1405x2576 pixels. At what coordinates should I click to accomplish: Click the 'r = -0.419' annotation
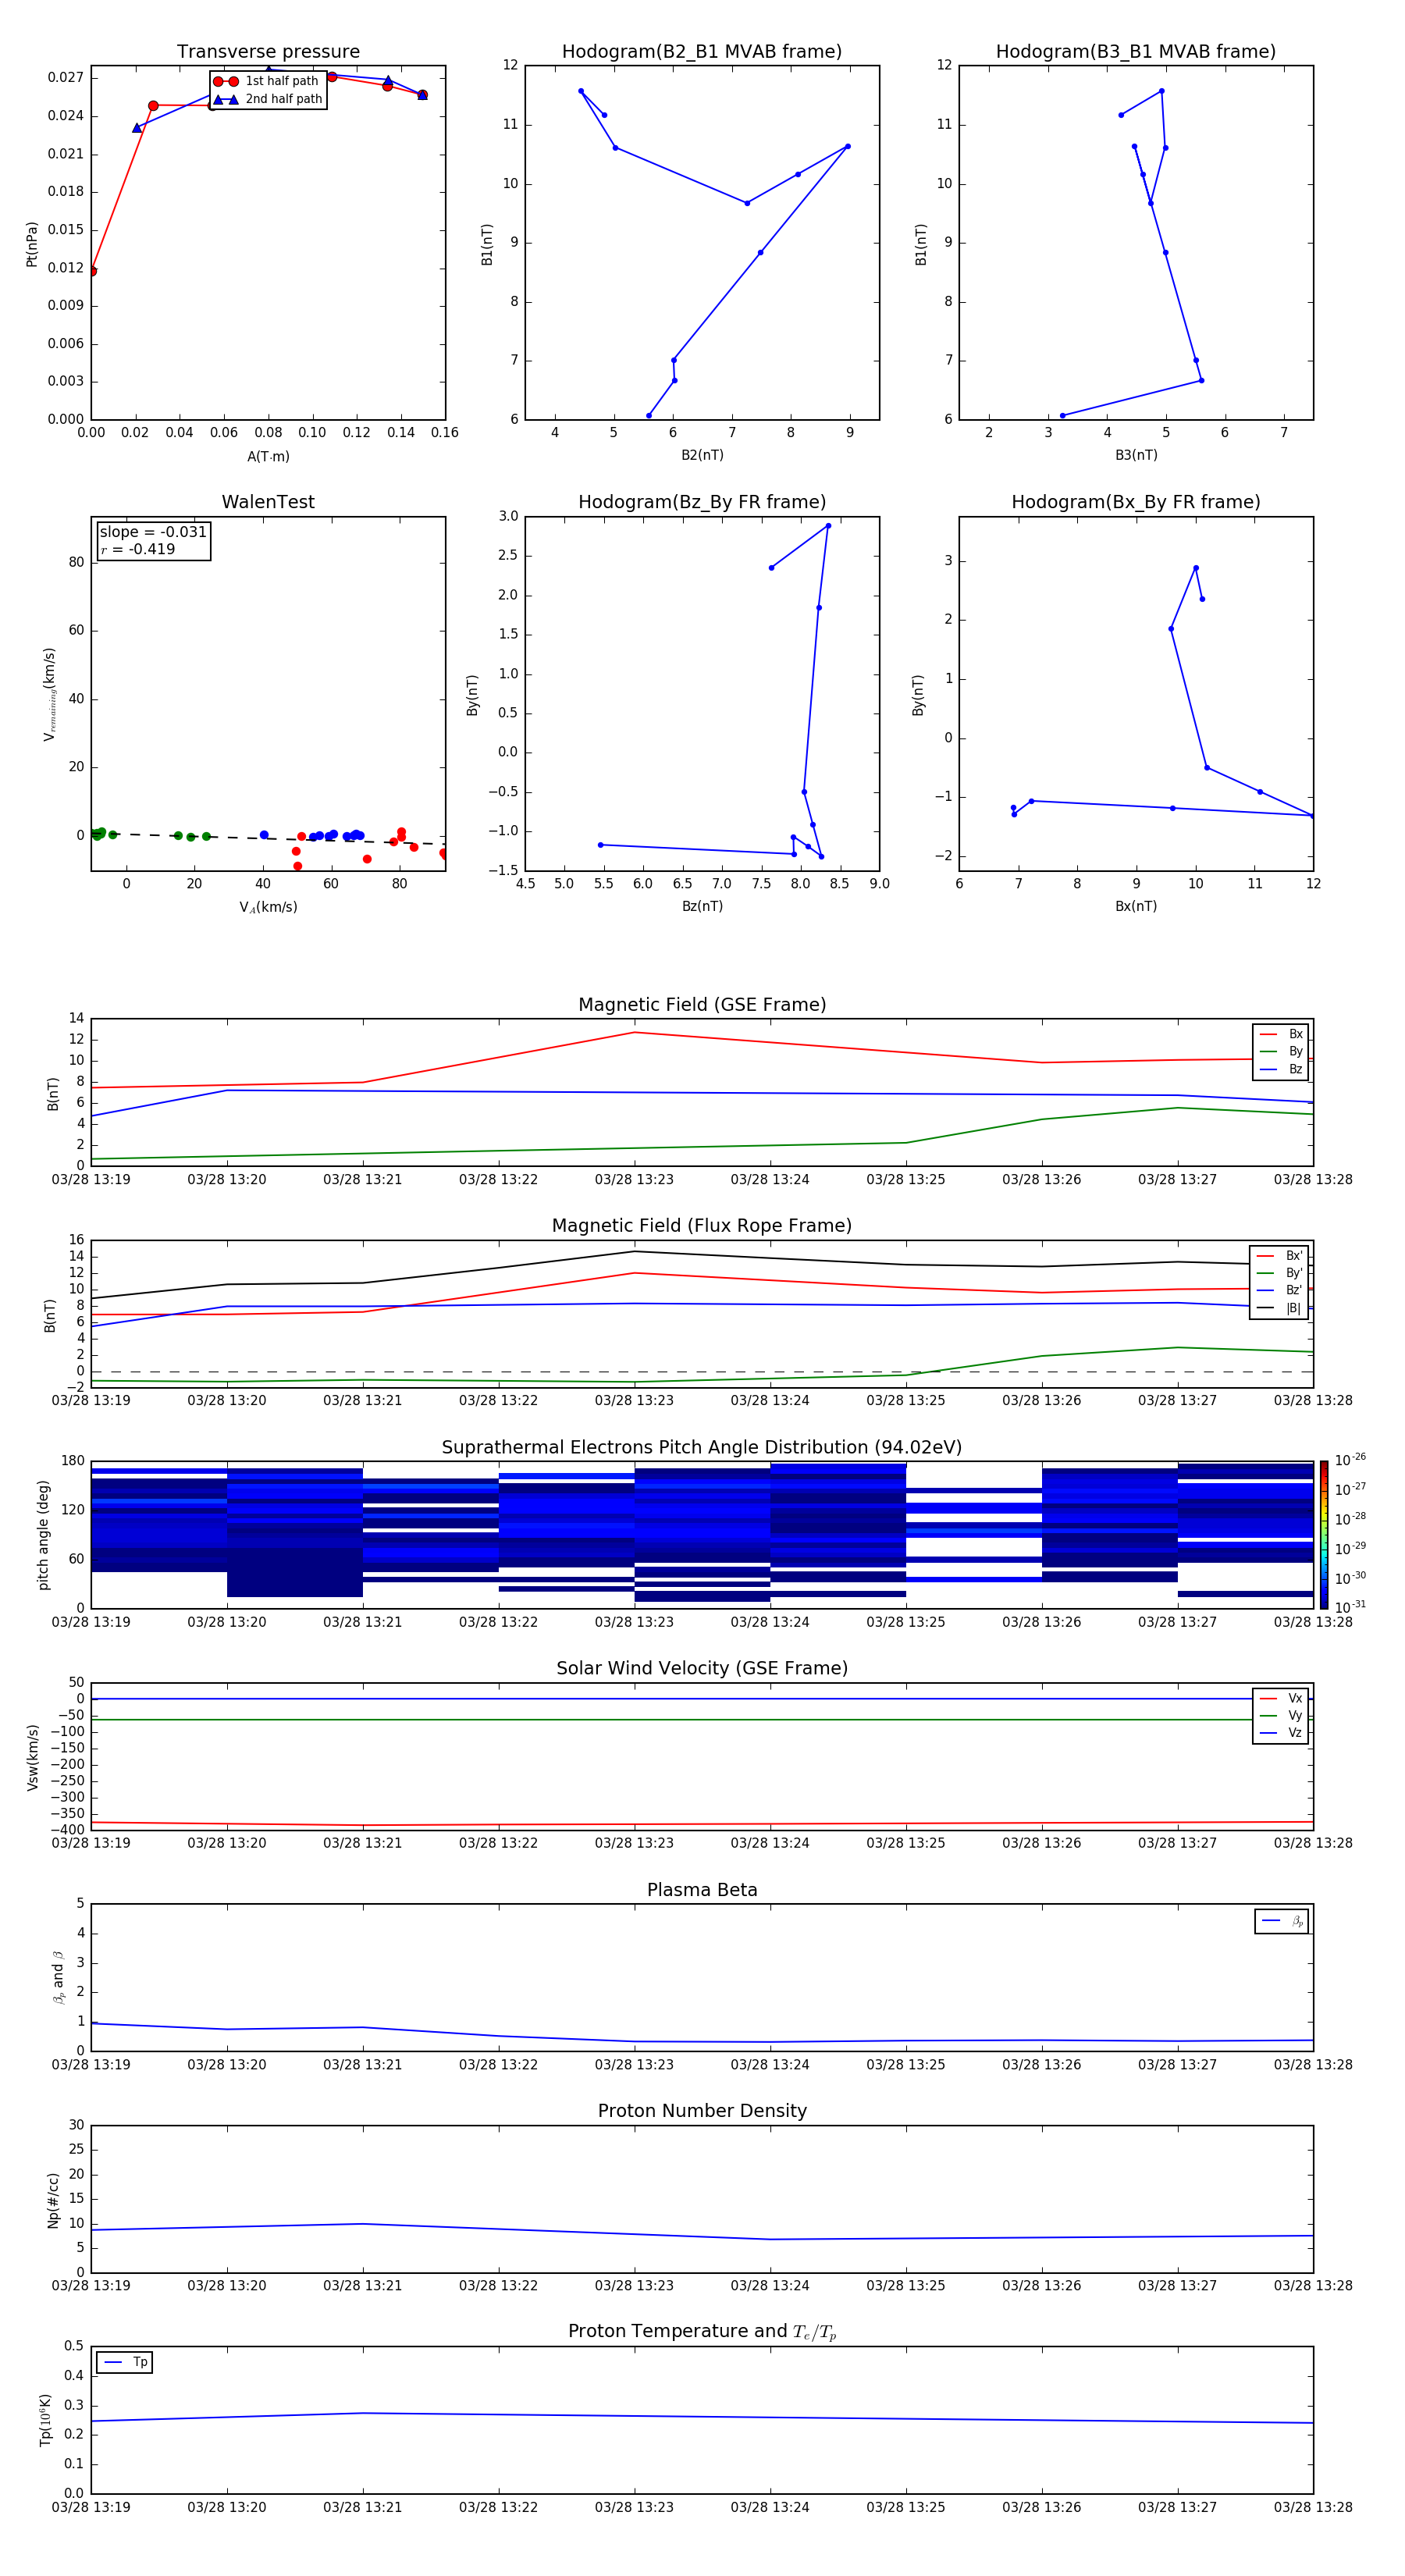pyautogui.click(x=138, y=549)
